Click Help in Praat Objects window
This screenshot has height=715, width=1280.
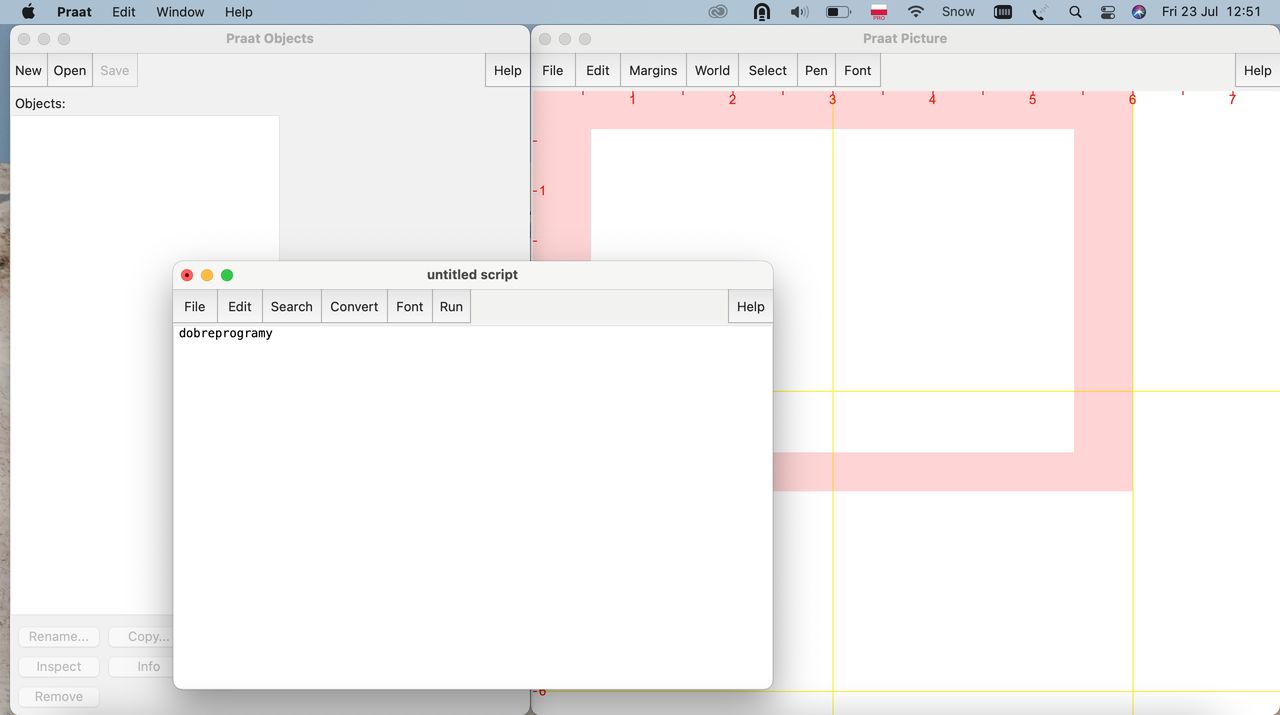point(508,70)
